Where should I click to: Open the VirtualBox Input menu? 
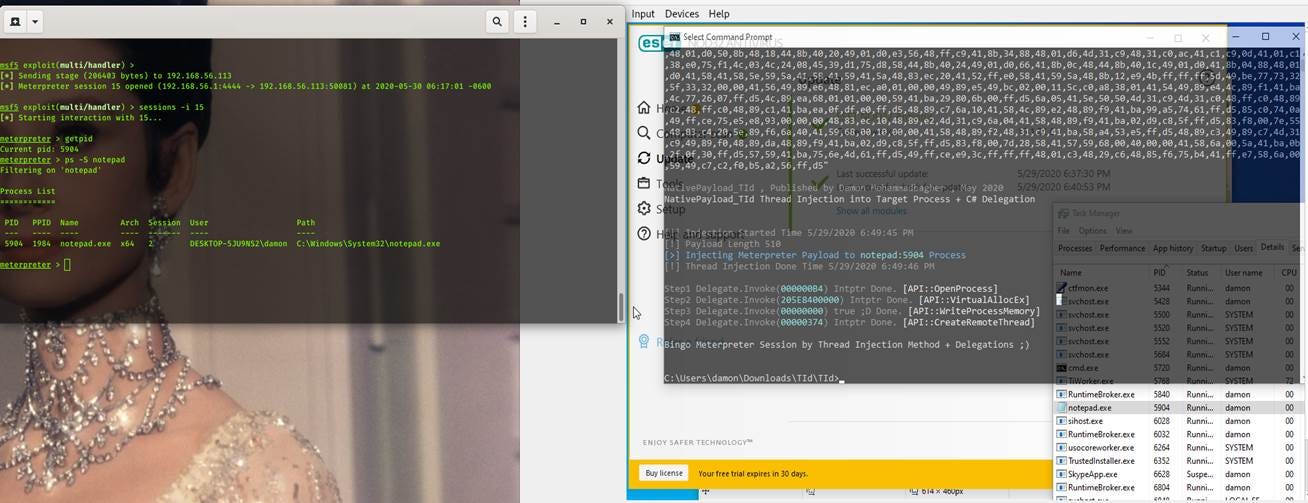[x=643, y=14]
